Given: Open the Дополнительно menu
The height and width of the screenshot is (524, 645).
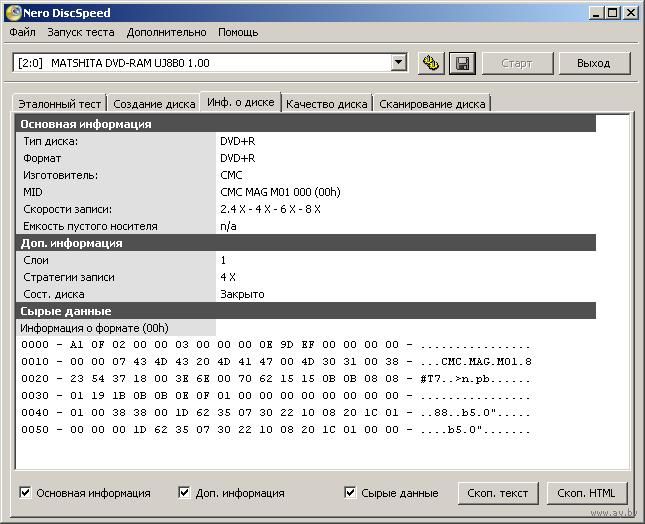Looking at the screenshot, I should tap(166, 32).
